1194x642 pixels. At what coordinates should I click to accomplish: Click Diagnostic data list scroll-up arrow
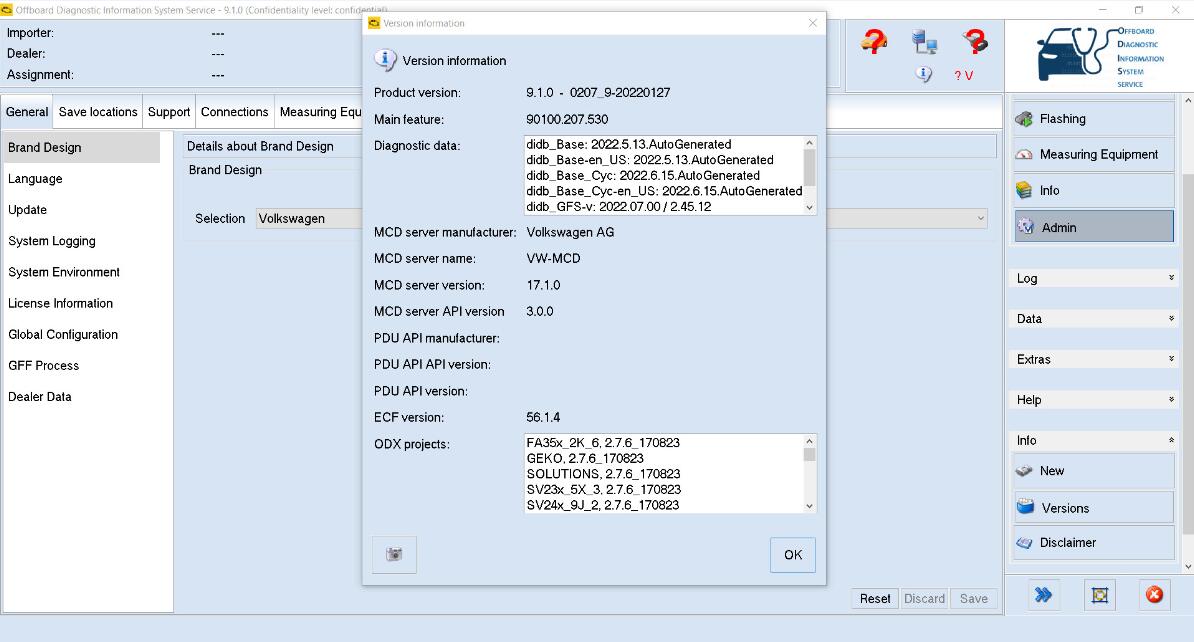809,143
